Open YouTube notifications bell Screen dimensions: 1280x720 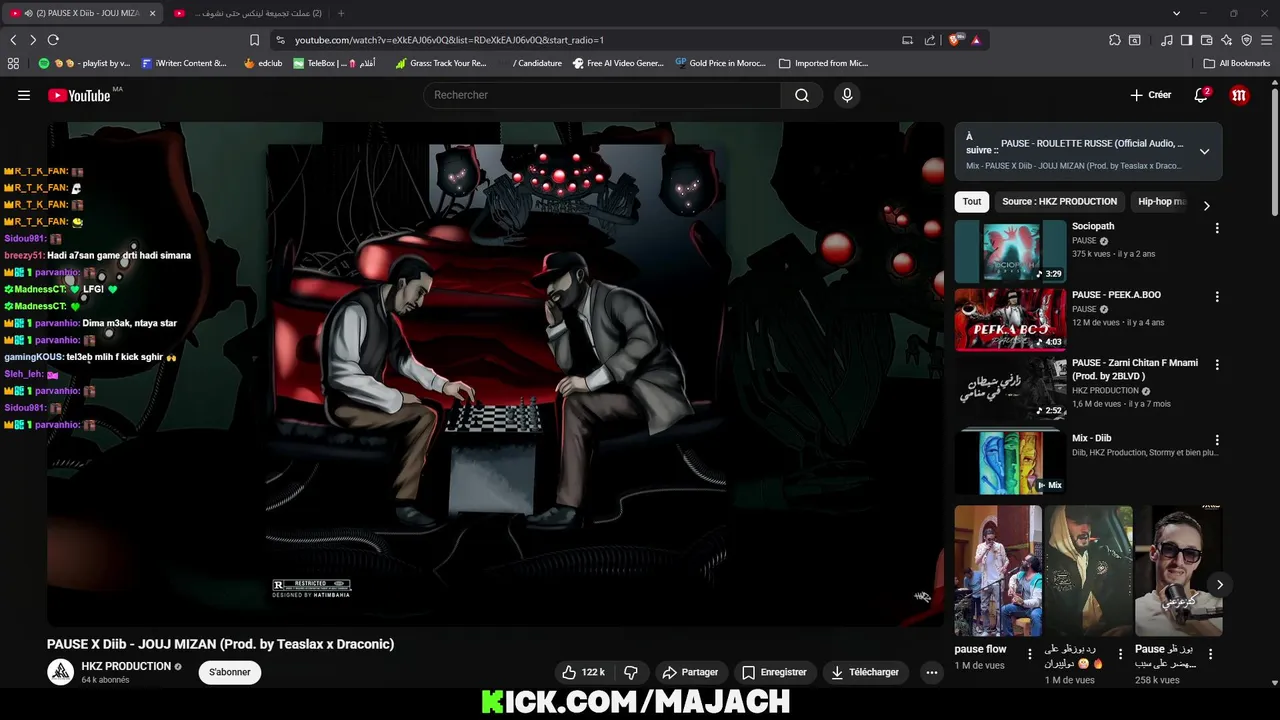tap(1201, 95)
